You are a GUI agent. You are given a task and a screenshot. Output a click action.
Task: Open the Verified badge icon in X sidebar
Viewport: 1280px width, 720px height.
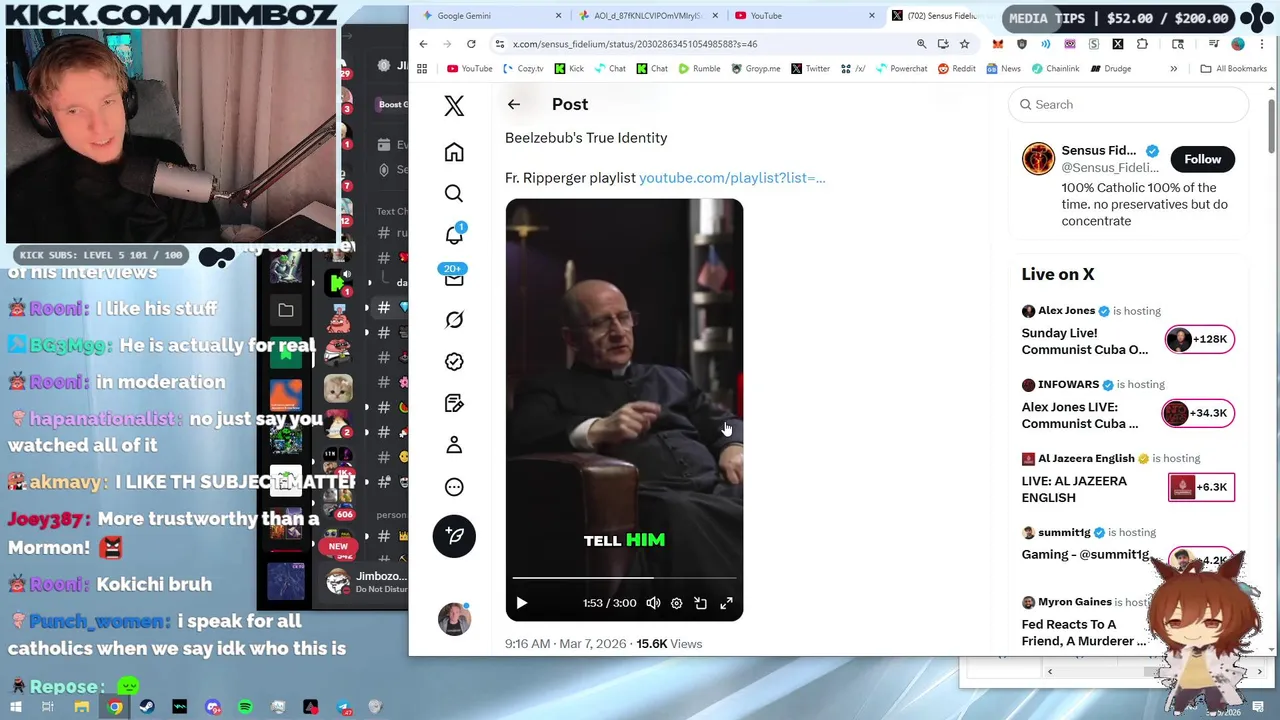pos(454,361)
